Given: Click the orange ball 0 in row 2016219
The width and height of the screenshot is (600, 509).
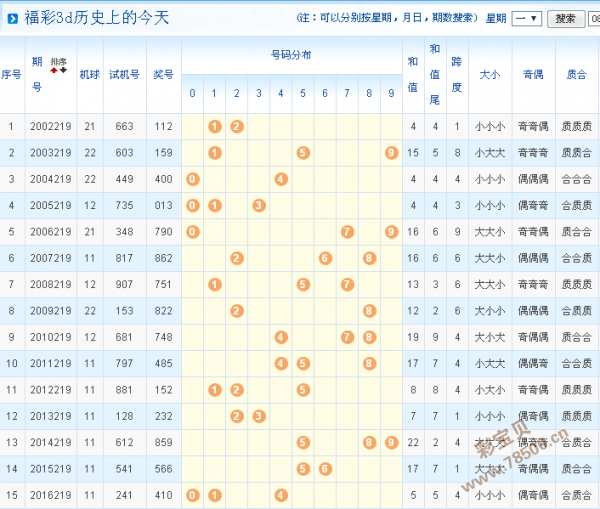Looking at the screenshot, I should point(192,495).
